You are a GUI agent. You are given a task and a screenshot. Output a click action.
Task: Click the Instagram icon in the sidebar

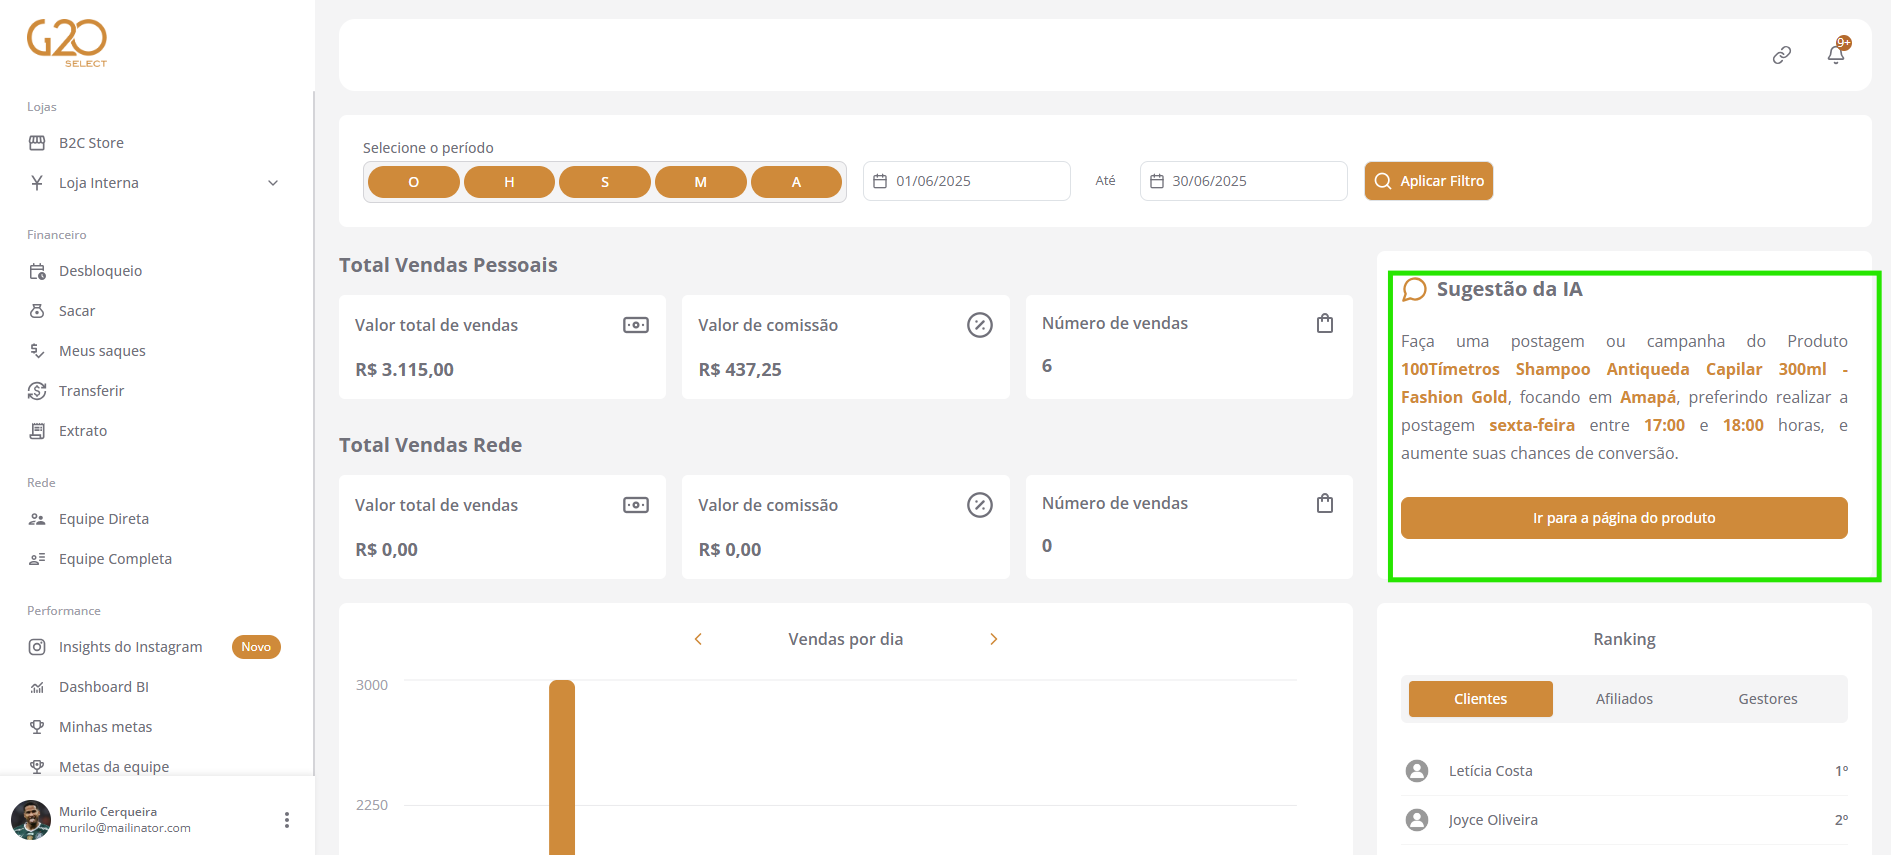click(37, 647)
